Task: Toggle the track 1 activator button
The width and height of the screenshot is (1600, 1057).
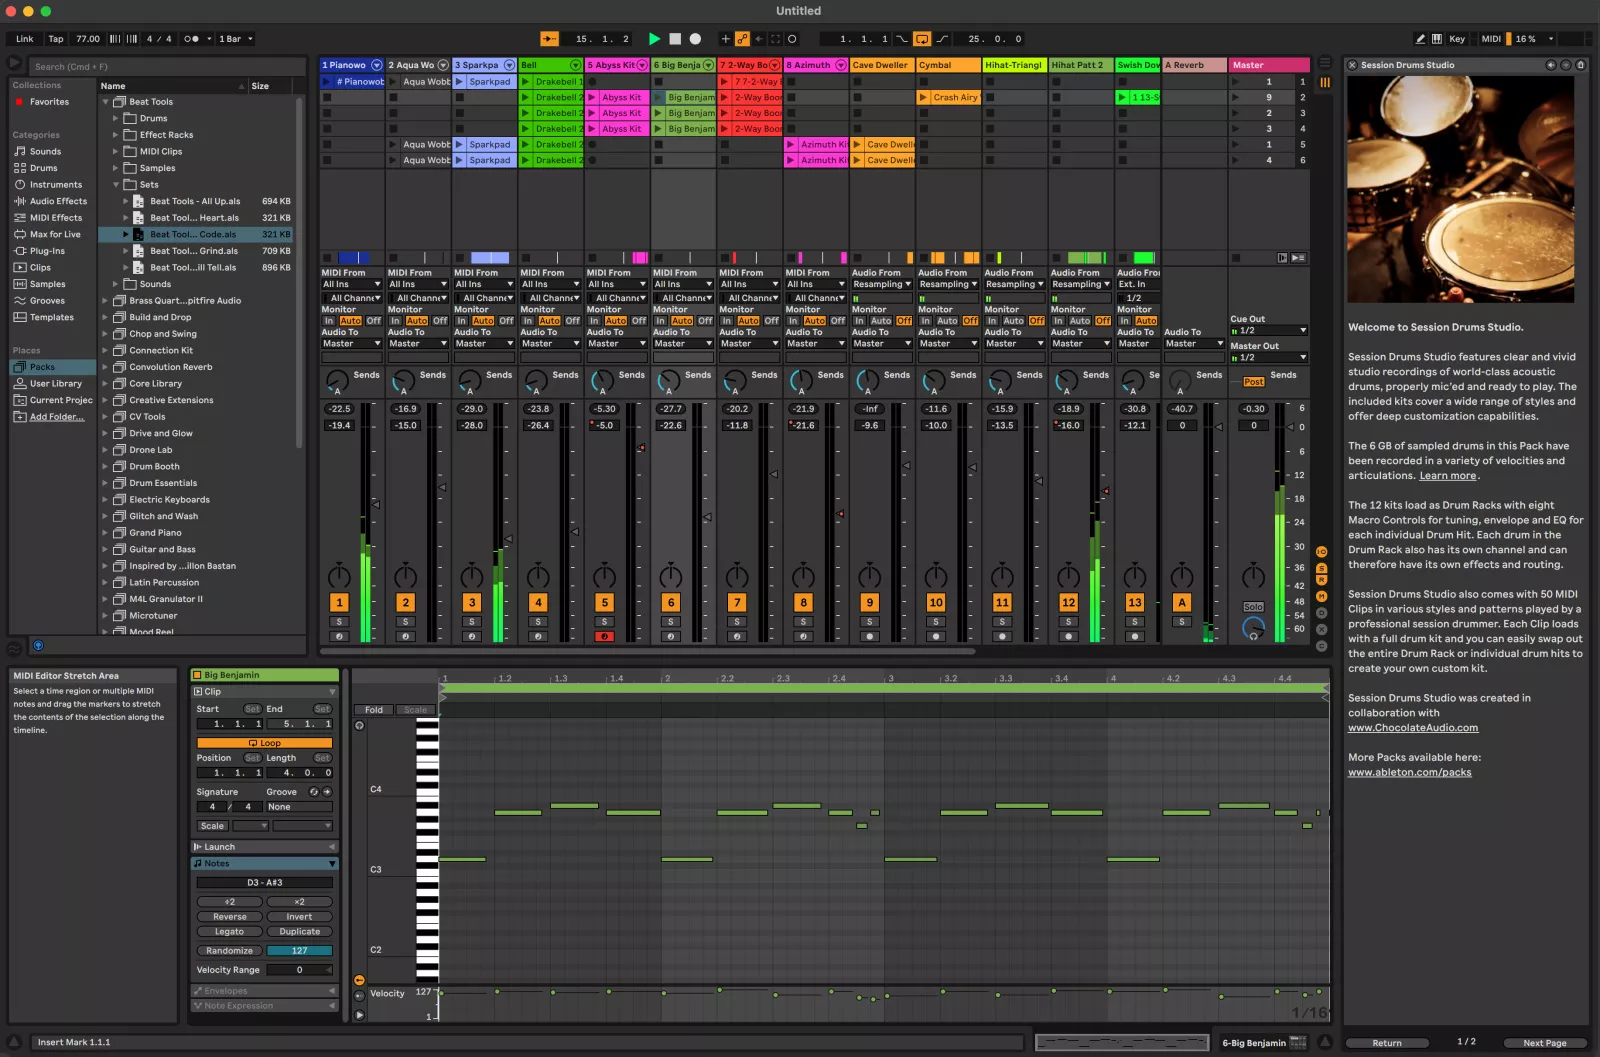Action: coord(339,603)
